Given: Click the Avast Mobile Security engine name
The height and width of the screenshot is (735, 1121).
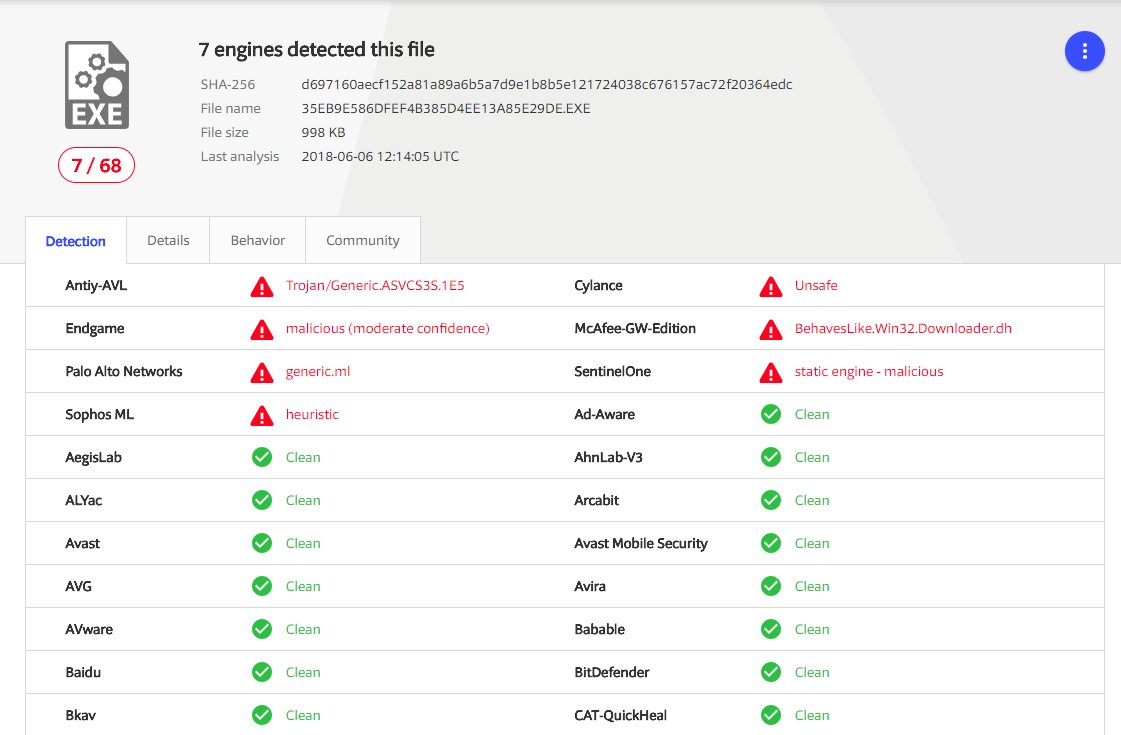Looking at the screenshot, I should point(641,543).
